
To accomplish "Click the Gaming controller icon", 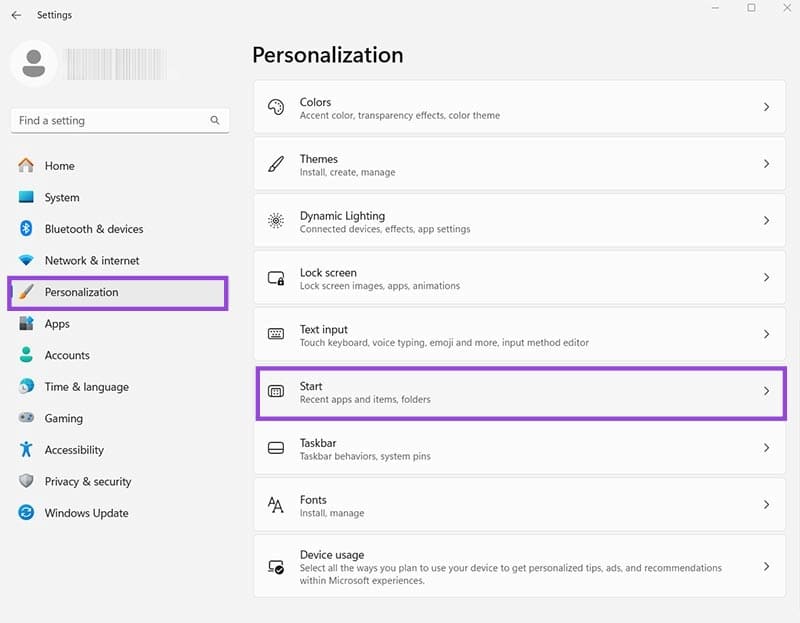I will click(26, 418).
